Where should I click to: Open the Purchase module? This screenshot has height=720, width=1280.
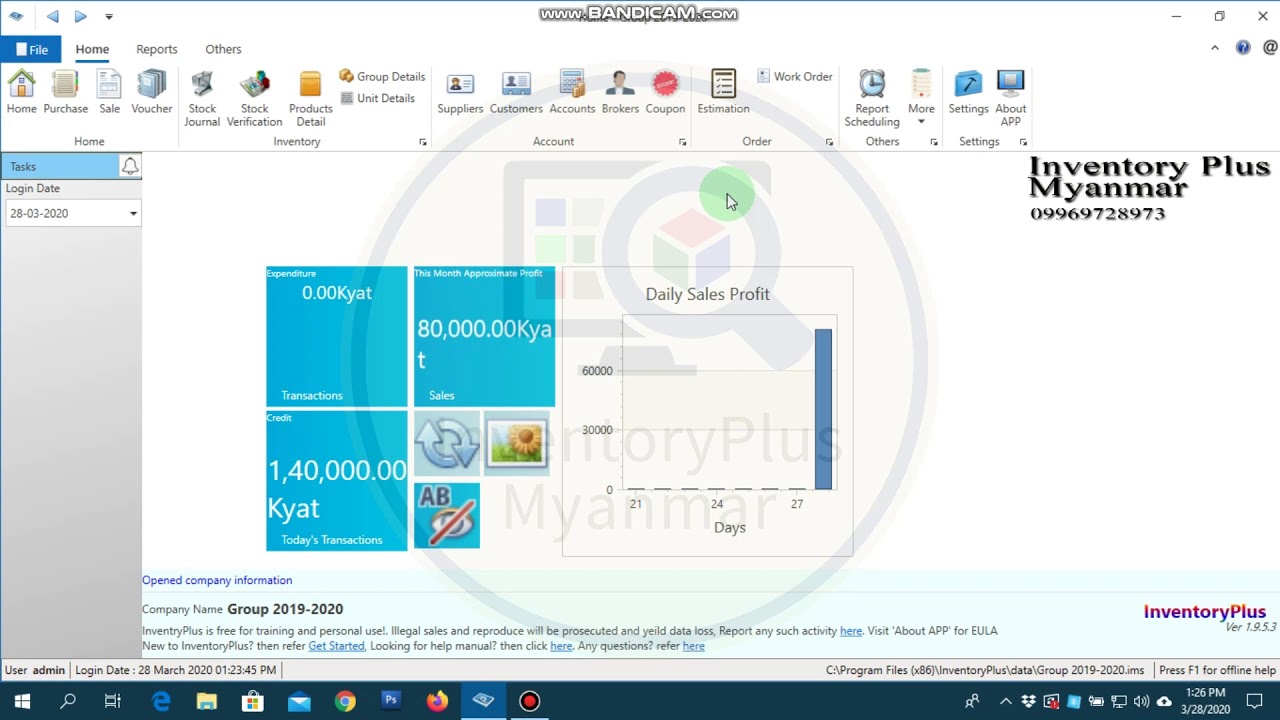click(x=65, y=92)
